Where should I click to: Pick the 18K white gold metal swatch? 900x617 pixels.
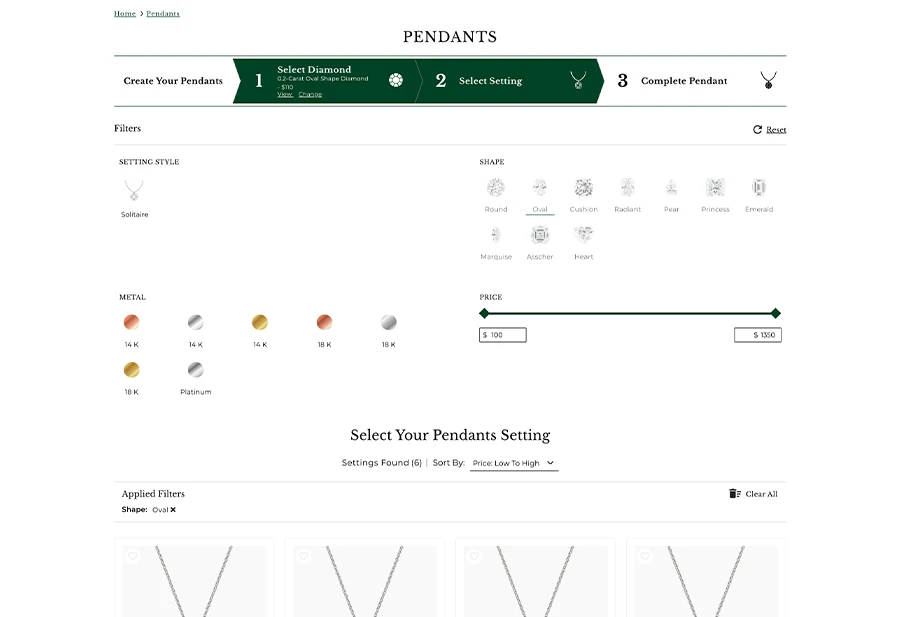[389, 322]
